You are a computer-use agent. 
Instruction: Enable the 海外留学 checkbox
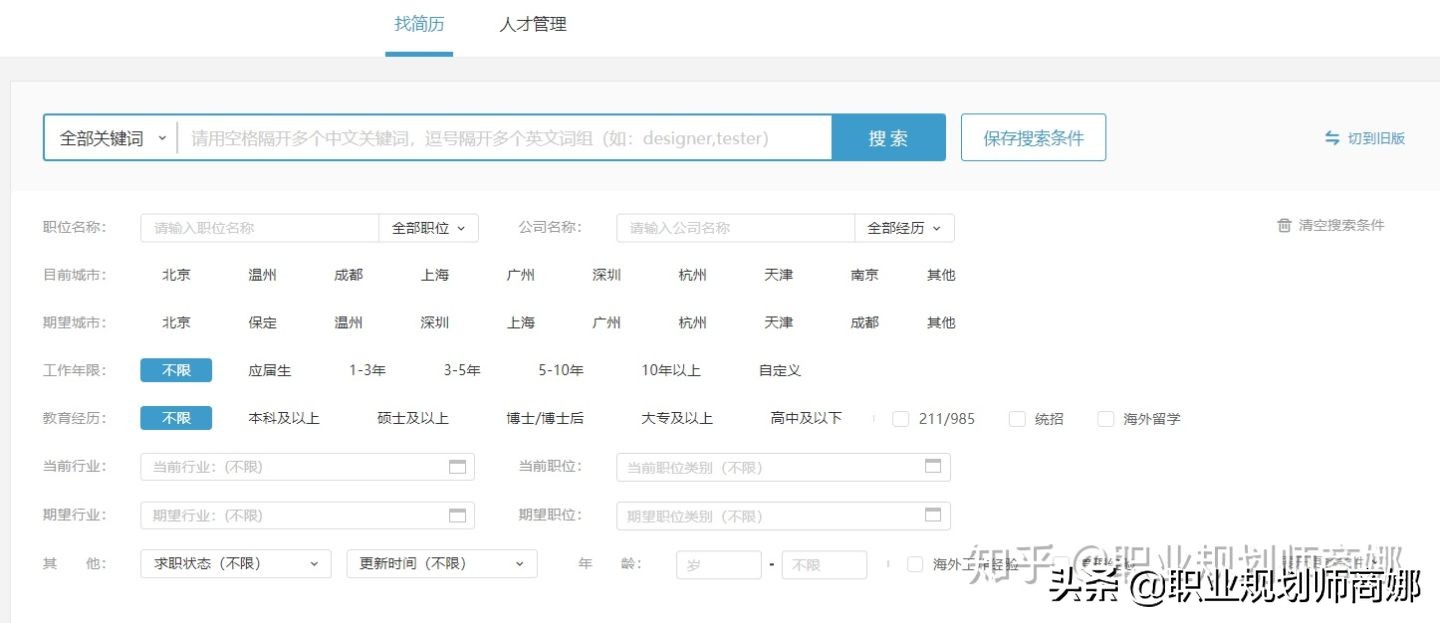point(1105,419)
